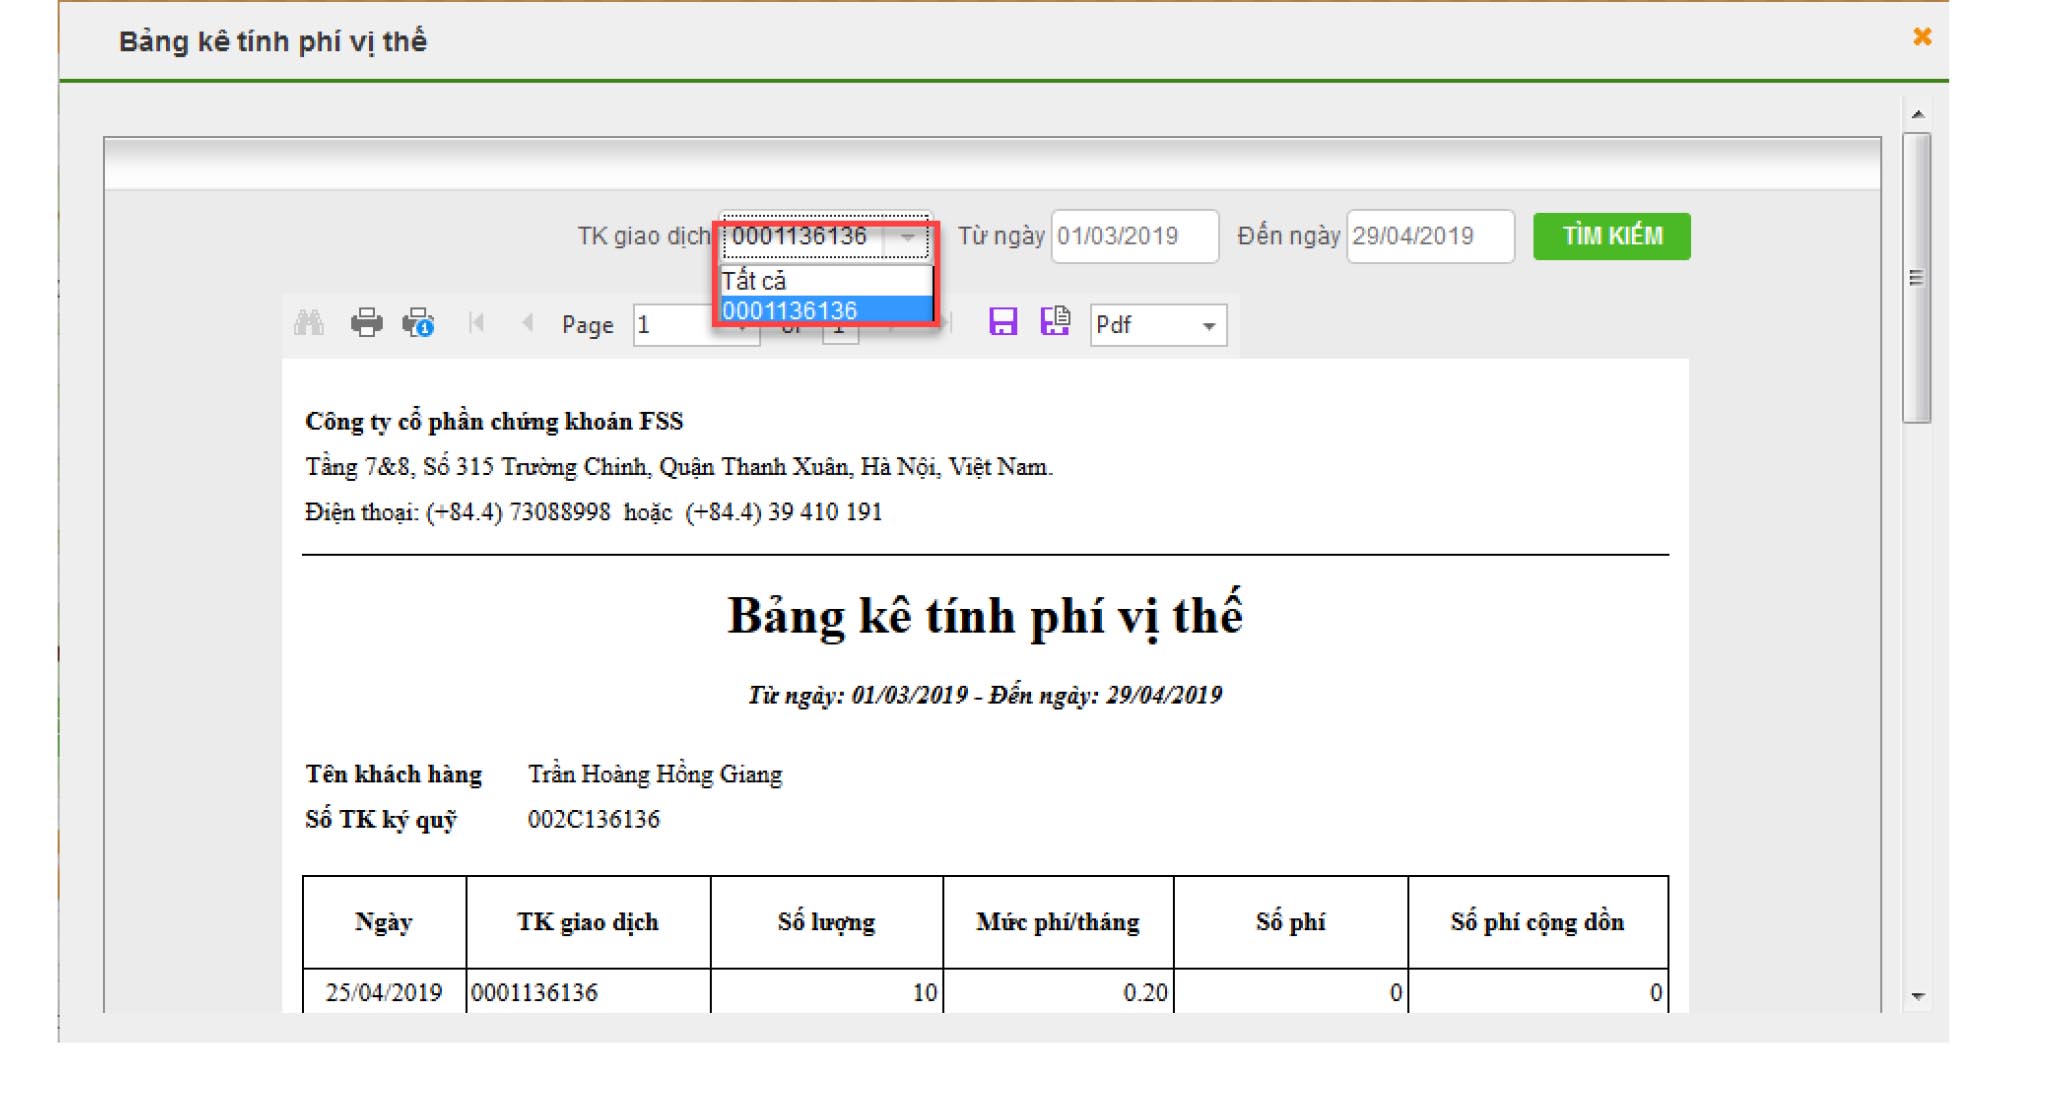Open the print preview icon
The width and height of the screenshot is (2070, 1116).
tap(418, 324)
